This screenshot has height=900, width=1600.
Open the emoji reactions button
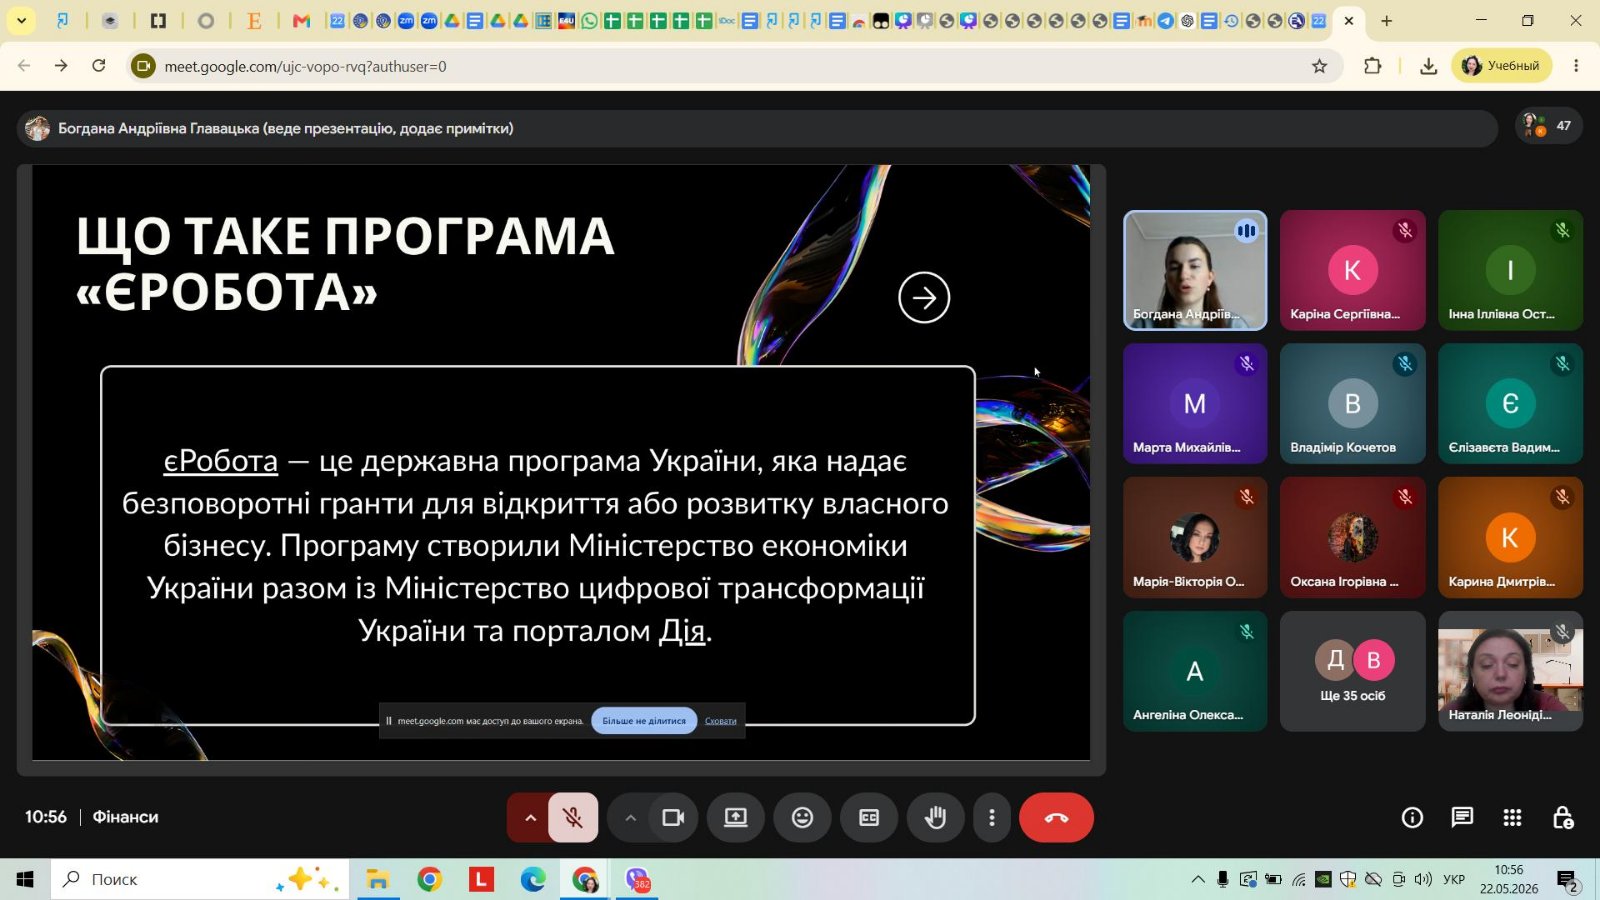(802, 818)
